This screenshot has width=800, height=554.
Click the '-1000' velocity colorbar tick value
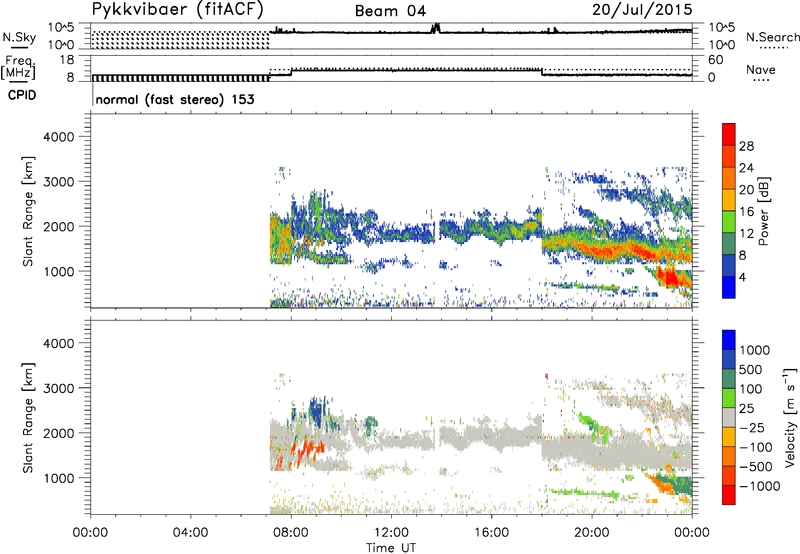tap(760, 486)
